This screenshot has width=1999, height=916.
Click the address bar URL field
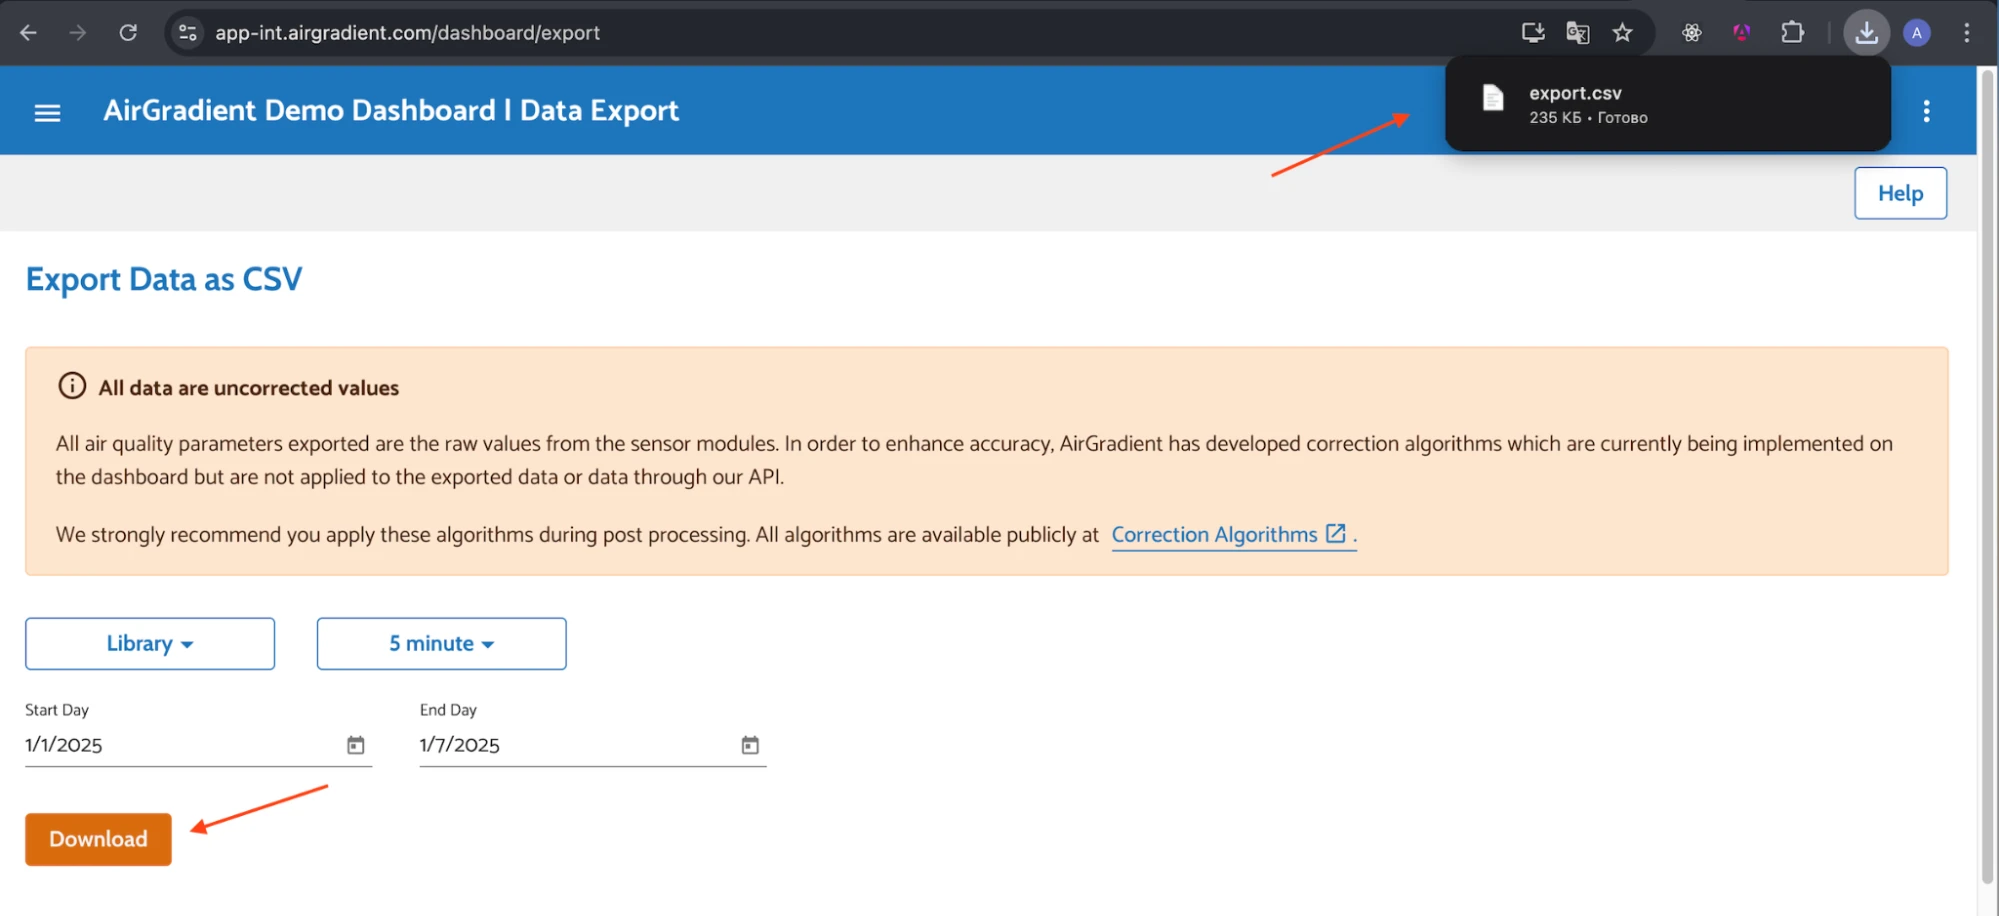click(407, 33)
